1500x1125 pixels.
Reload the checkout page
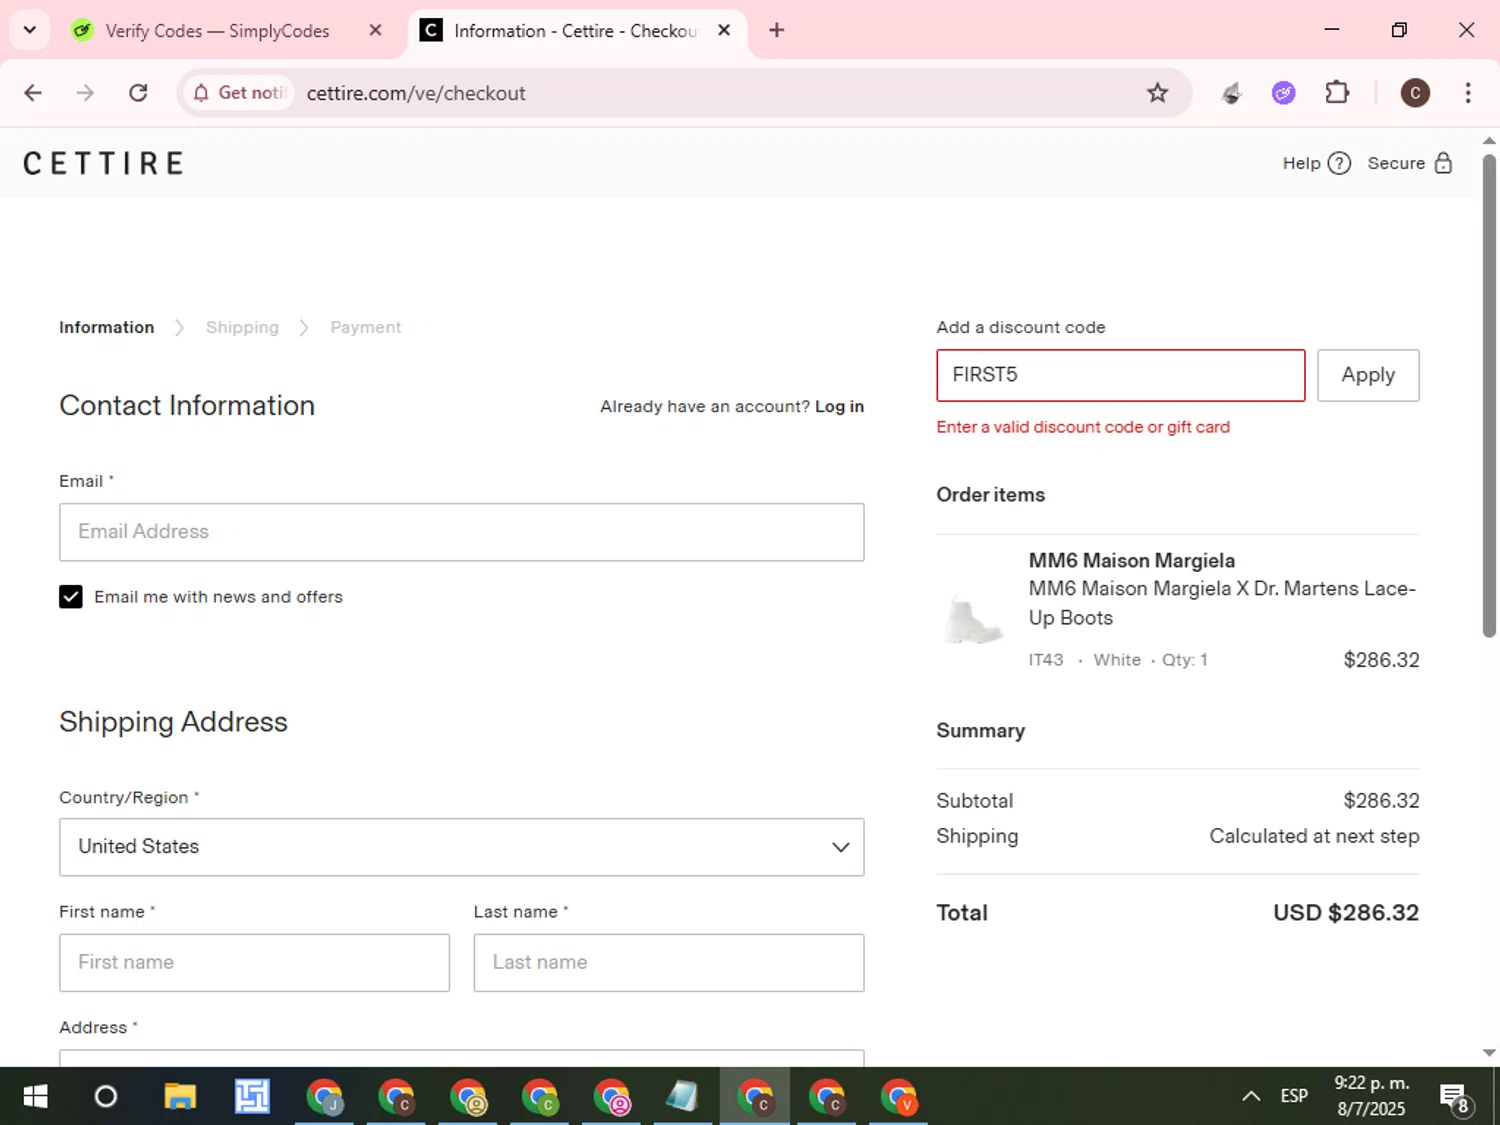(138, 93)
